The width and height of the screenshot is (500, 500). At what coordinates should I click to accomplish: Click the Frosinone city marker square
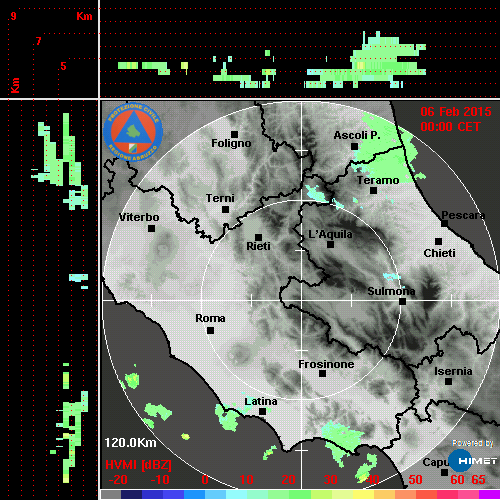click(322, 373)
